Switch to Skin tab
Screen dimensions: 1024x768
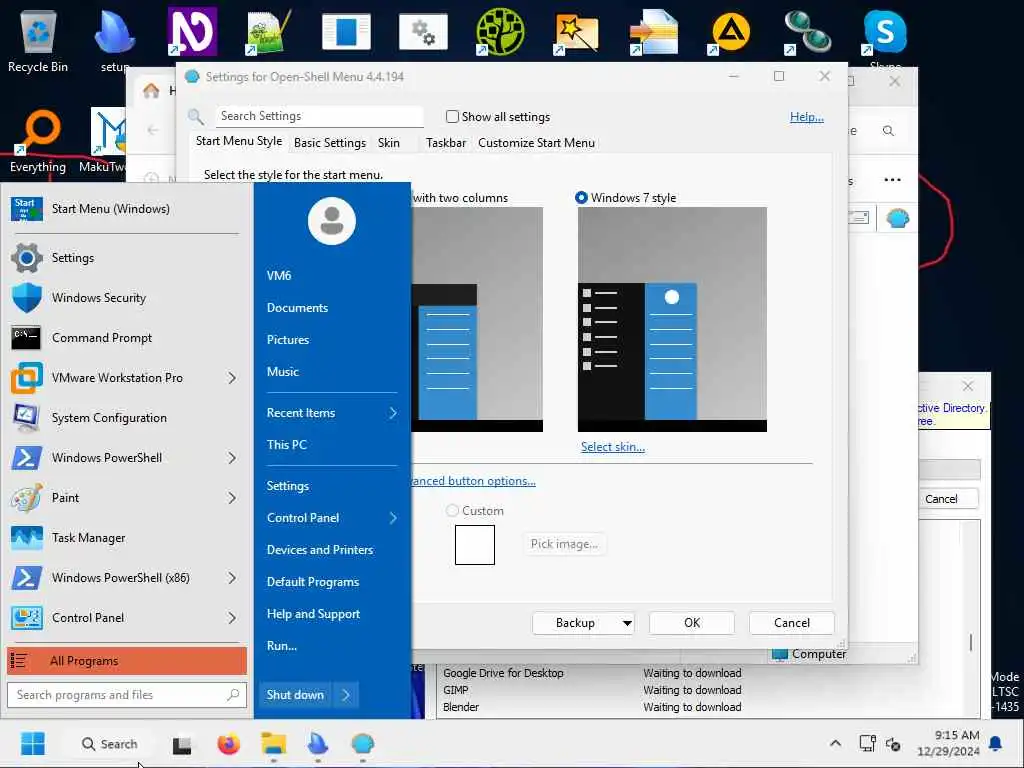[x=389, y=142]
